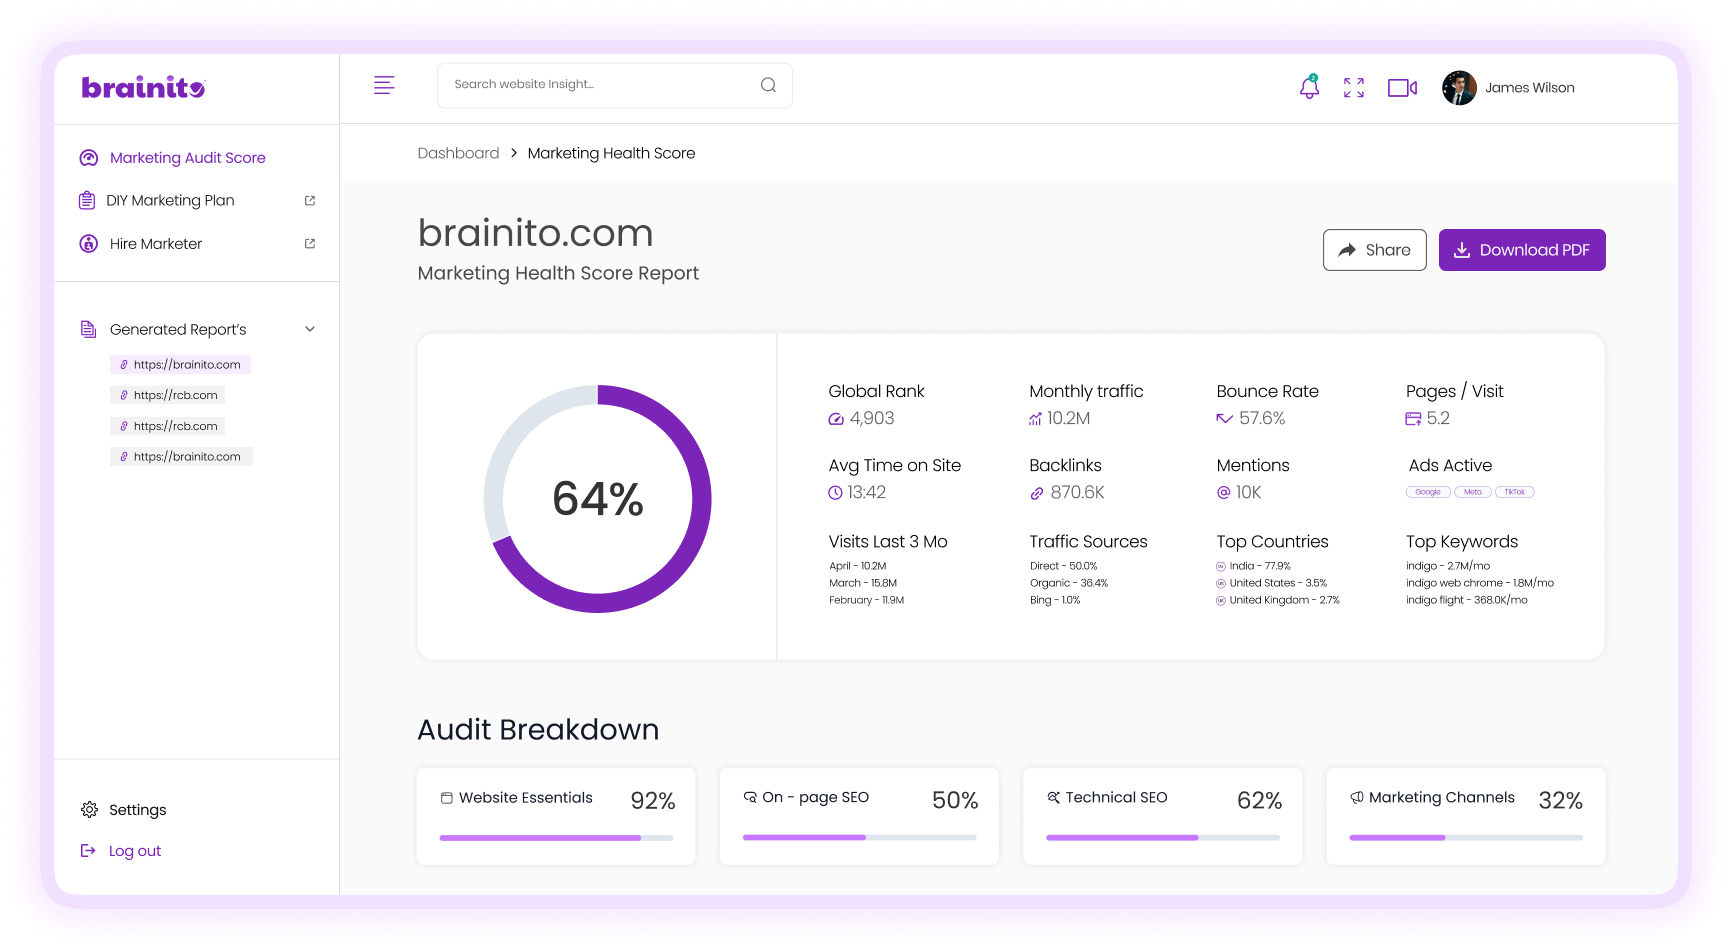Click 92% Website Essentials value
Viewport: 1732px width, 949px height.
pyautogui.click(x=653, y=801)
